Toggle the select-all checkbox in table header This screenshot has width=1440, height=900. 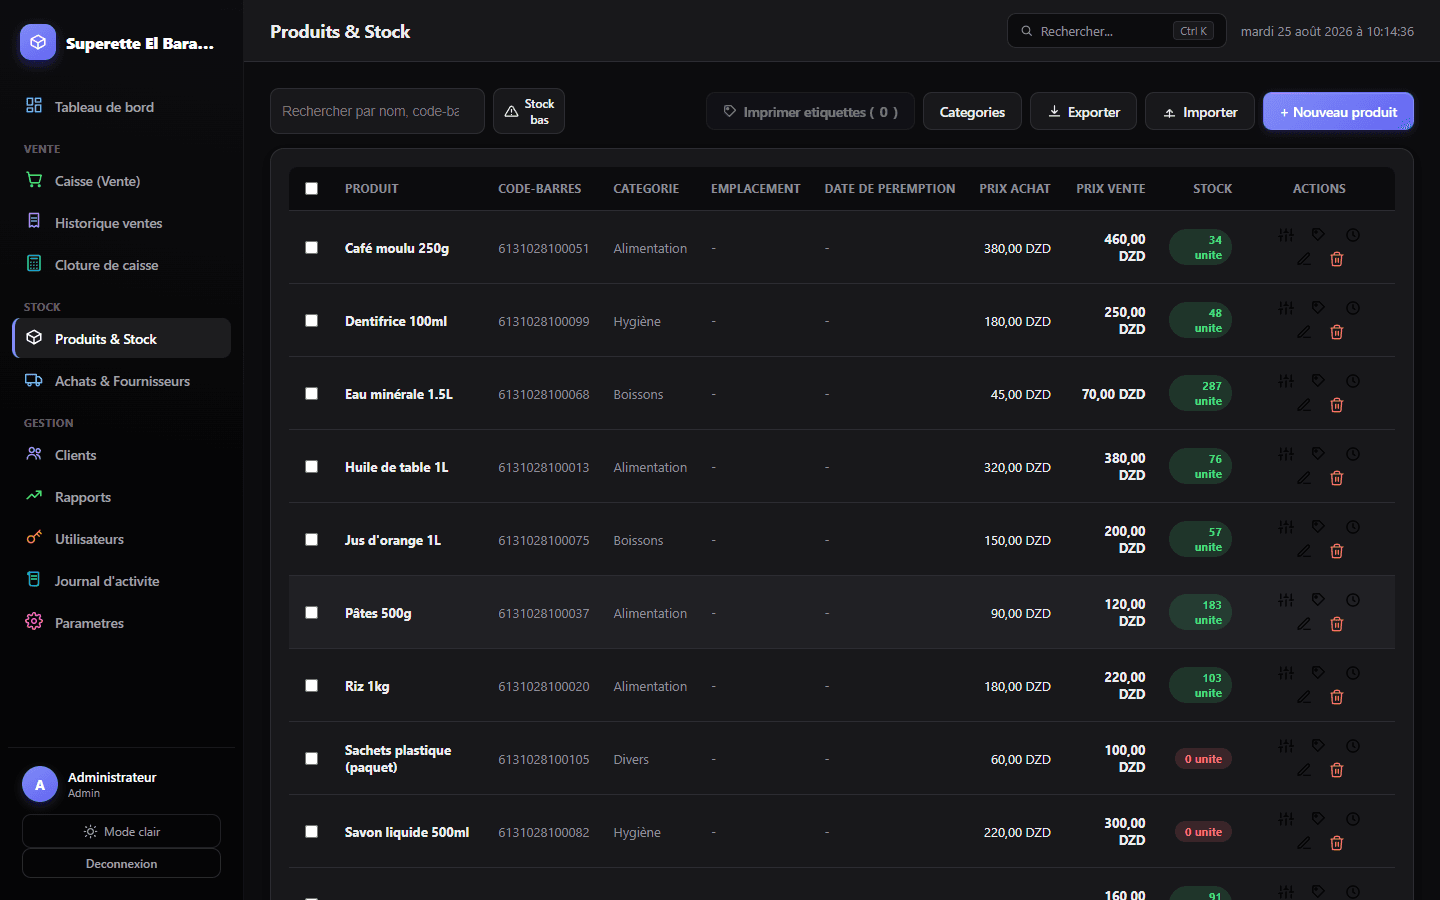click(x=311, y=188)
